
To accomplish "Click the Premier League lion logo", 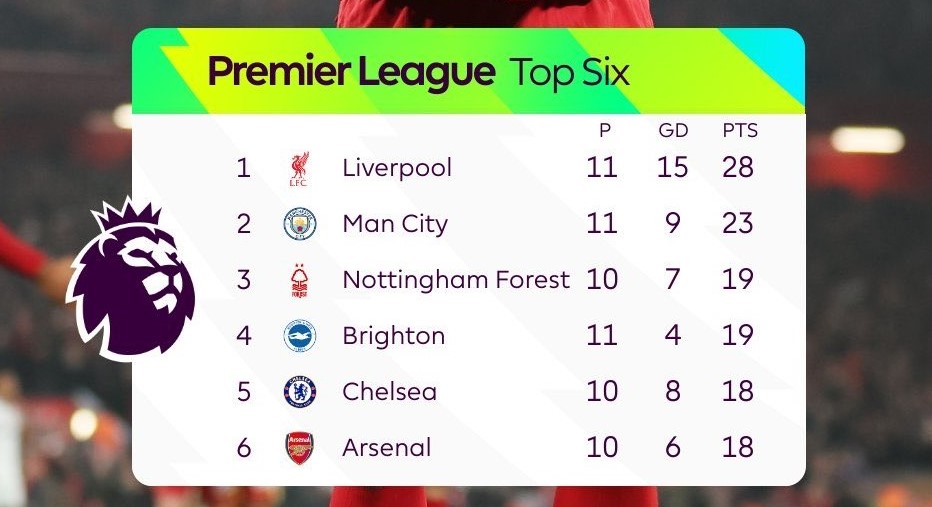I will click(x=131, y=279).
